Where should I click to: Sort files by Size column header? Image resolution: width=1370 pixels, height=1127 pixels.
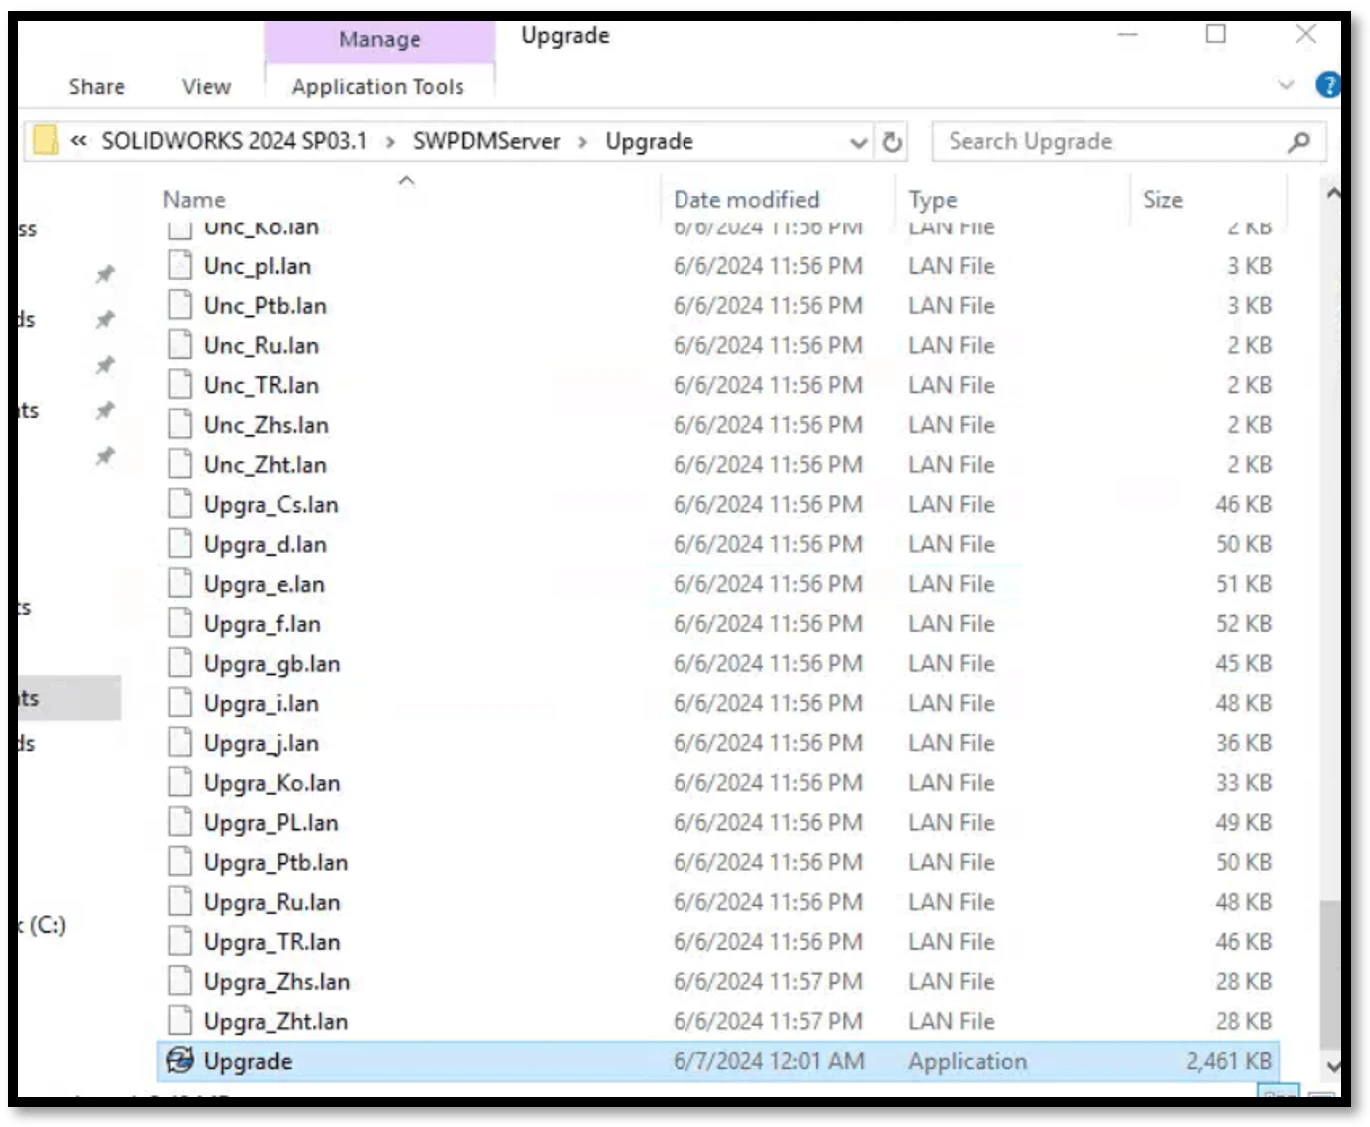coord(1162,200)
